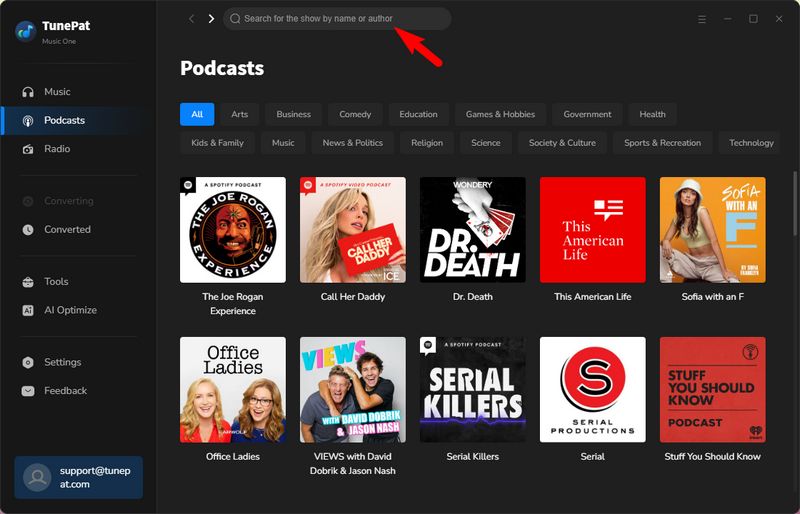
Task: Open Converted history clock icon
Action: pos(28,230)
